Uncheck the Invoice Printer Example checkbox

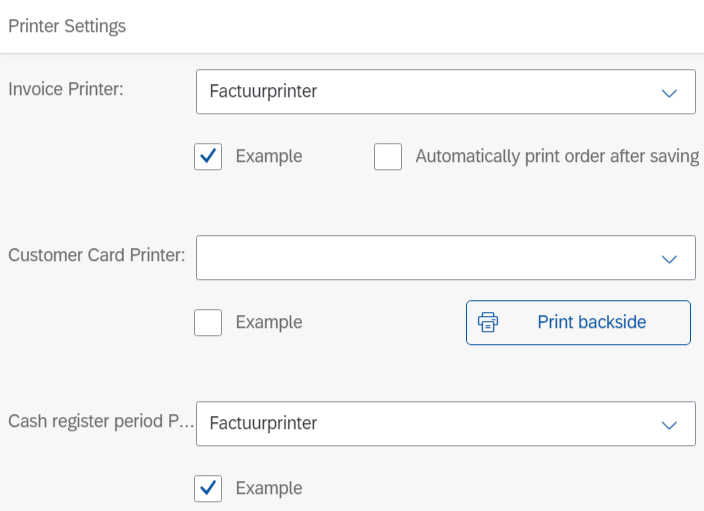click(208, 157)
